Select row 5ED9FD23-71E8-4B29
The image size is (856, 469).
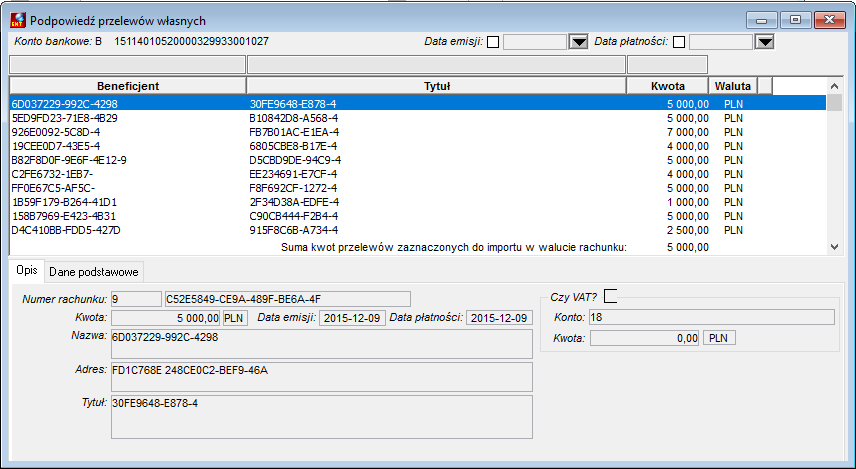click(x=418, y=118)
